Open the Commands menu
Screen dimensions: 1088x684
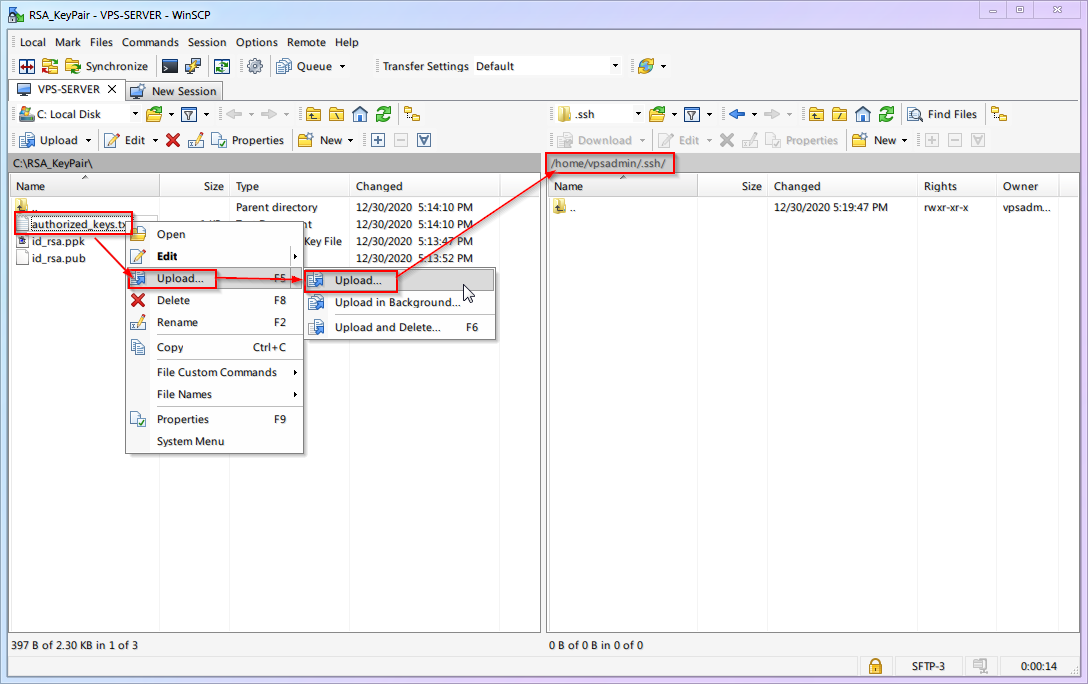point(150,42)
